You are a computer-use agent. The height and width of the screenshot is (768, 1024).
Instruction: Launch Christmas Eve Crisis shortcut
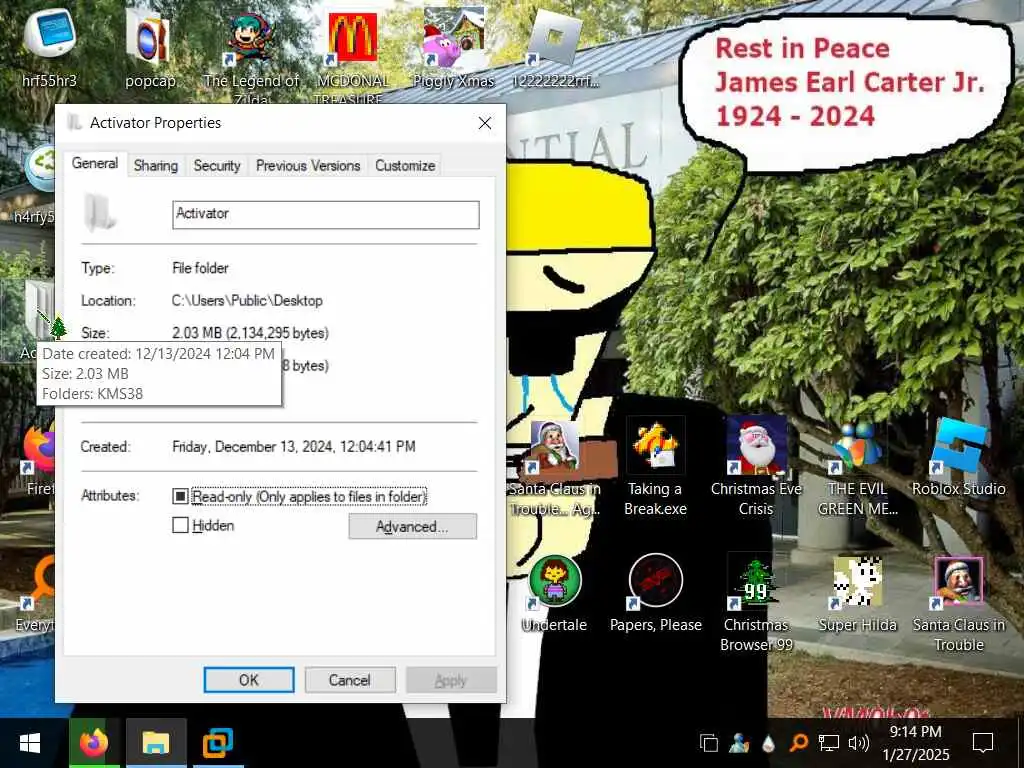[756, 468]
